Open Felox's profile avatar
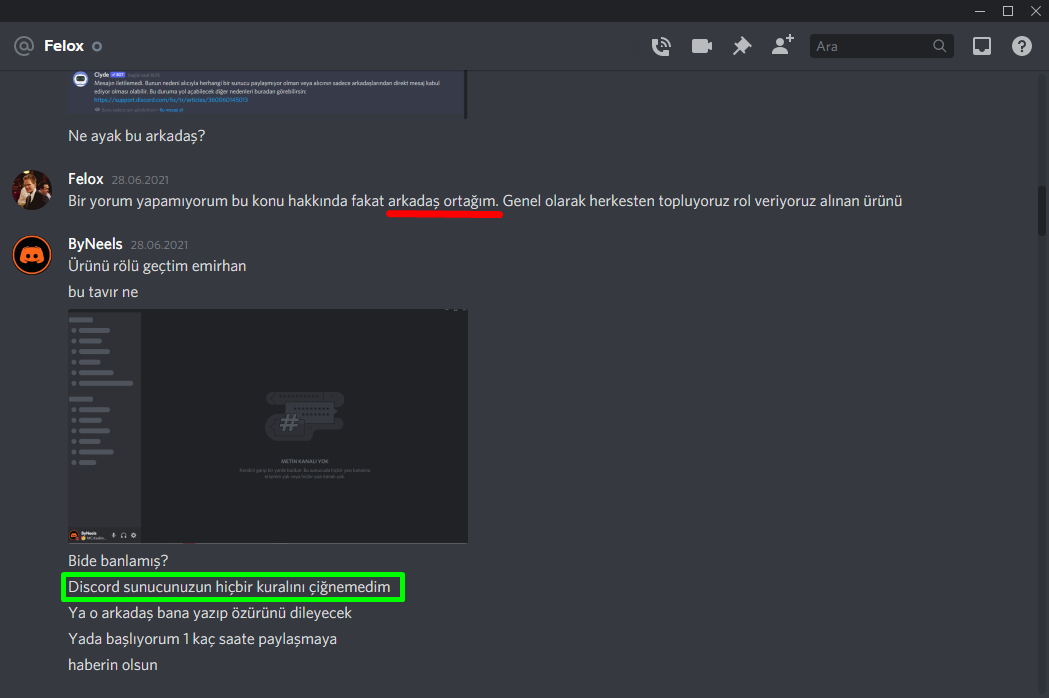This screenshot has width=1049, height=698. coord(31,189)
